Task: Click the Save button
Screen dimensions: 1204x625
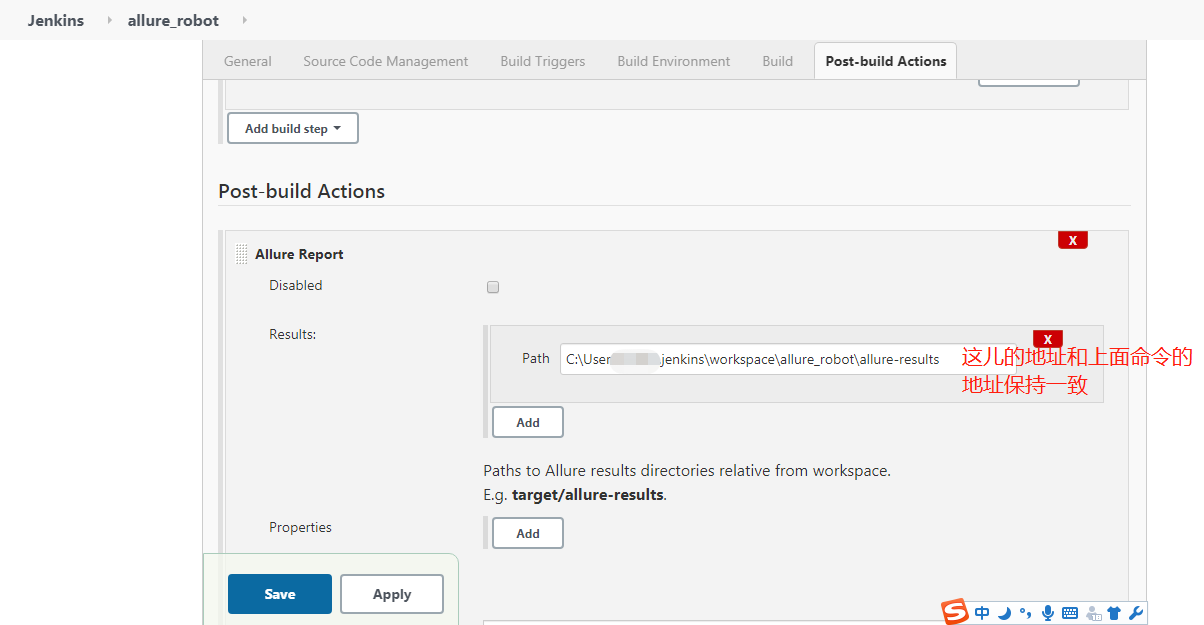Action: 279,593
